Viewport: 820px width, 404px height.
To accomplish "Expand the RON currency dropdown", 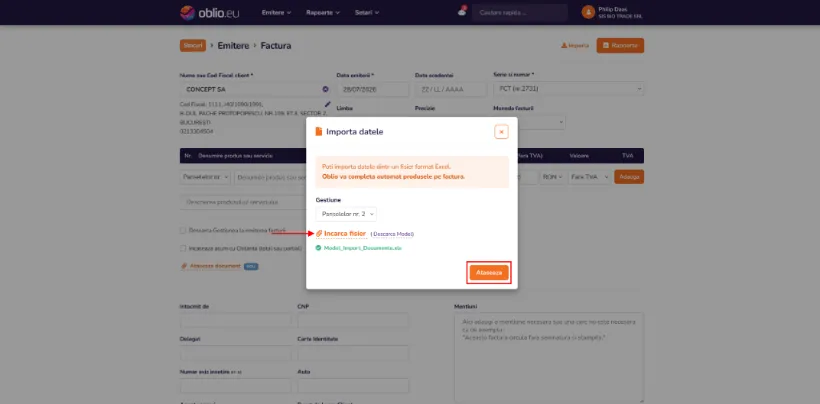I will (552, 177).
